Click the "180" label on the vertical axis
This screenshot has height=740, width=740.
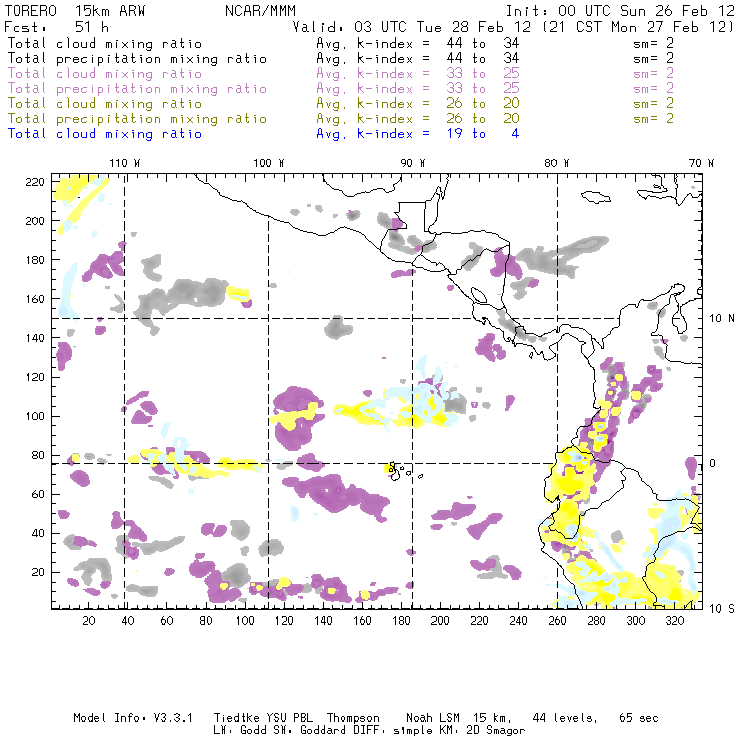[35, 260]
